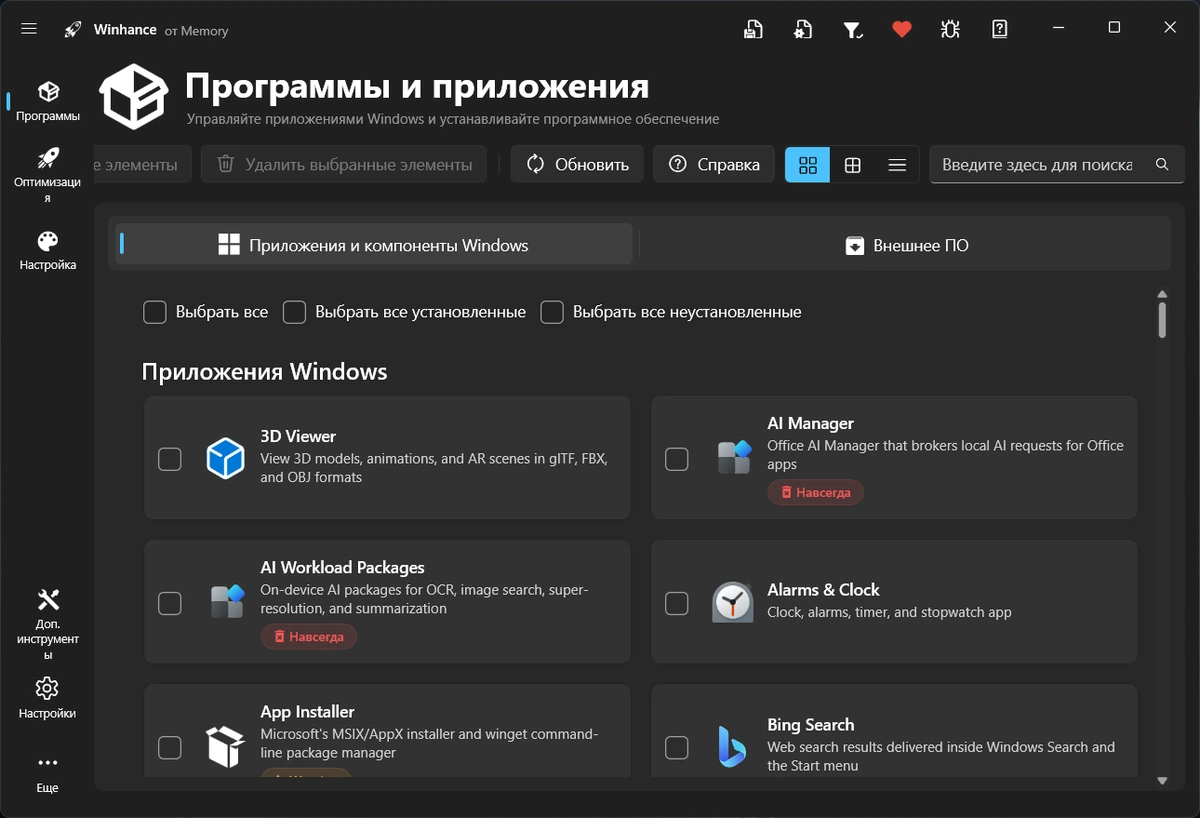This screenshot has width=1200, height=818.
Task: Click Навсегда badge under AI Workload Packages
Action: [308, 636]
